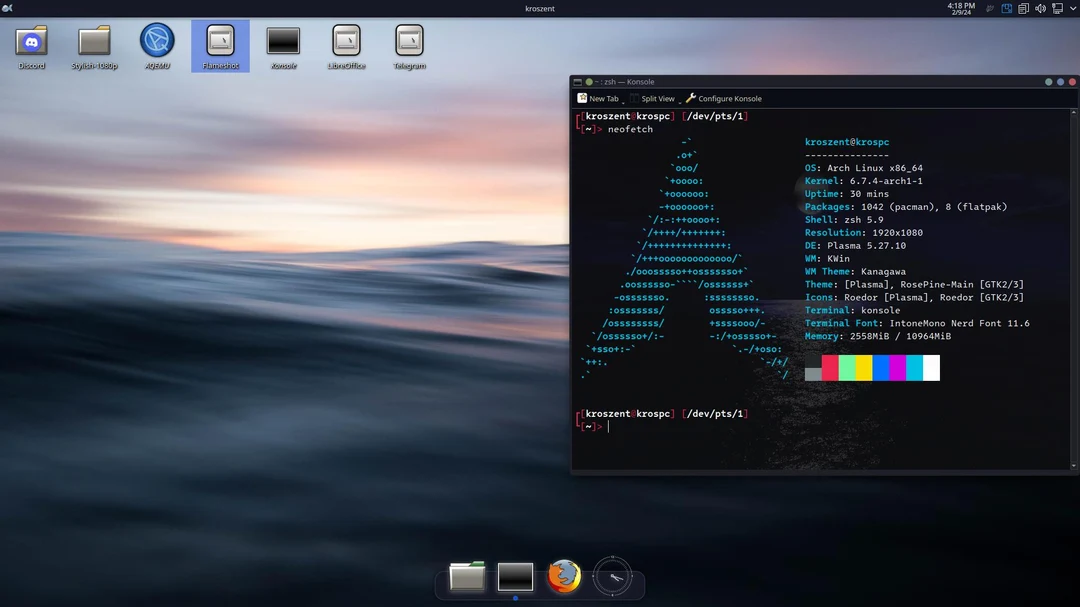Launch LibreOffice from the desktop
Image resolution: width=1080 pixels, height=607 pixels.
[x=346, y=46]
